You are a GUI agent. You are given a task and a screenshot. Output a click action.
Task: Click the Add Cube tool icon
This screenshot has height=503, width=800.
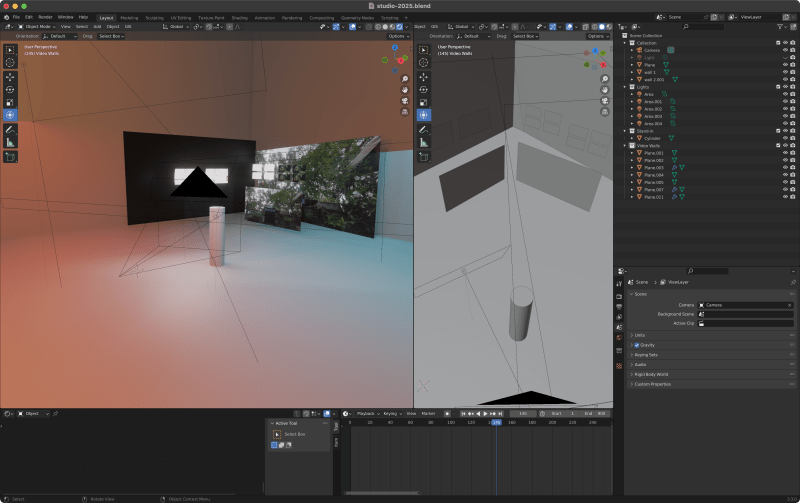[x=10, y=156]
